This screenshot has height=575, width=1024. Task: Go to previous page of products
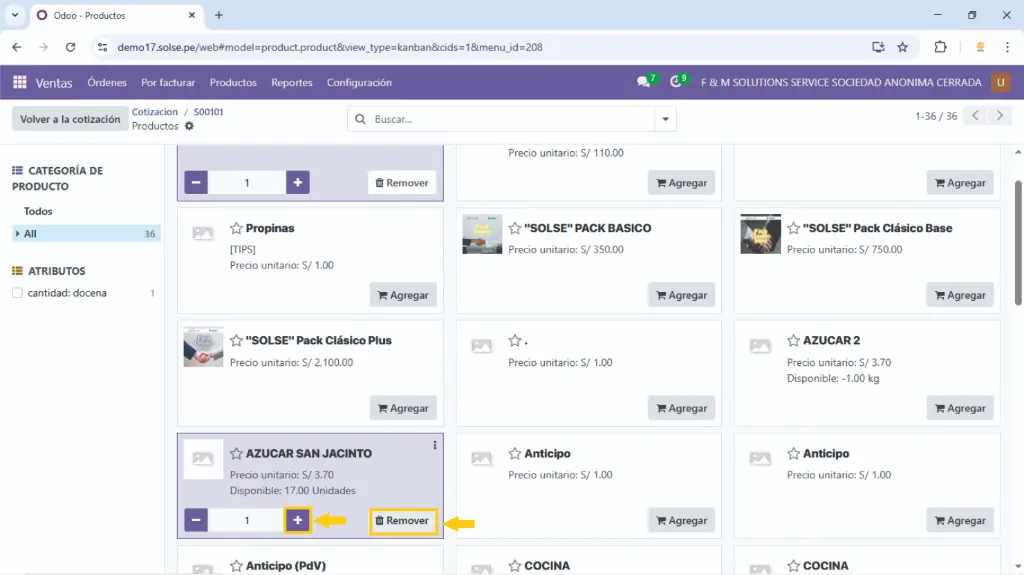[976, 116]
